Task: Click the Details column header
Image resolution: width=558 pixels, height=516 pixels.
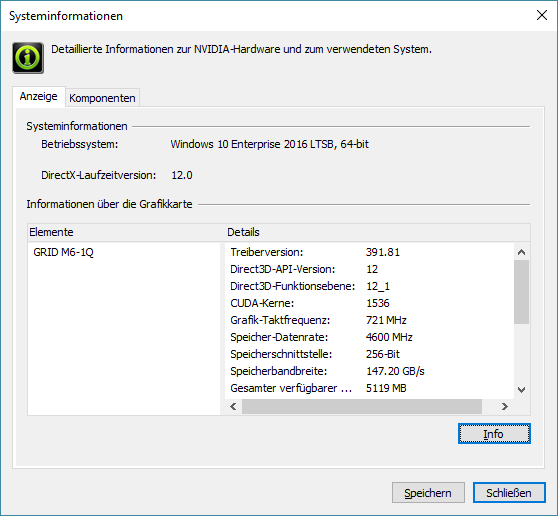Action: click(x=377, y=232)
